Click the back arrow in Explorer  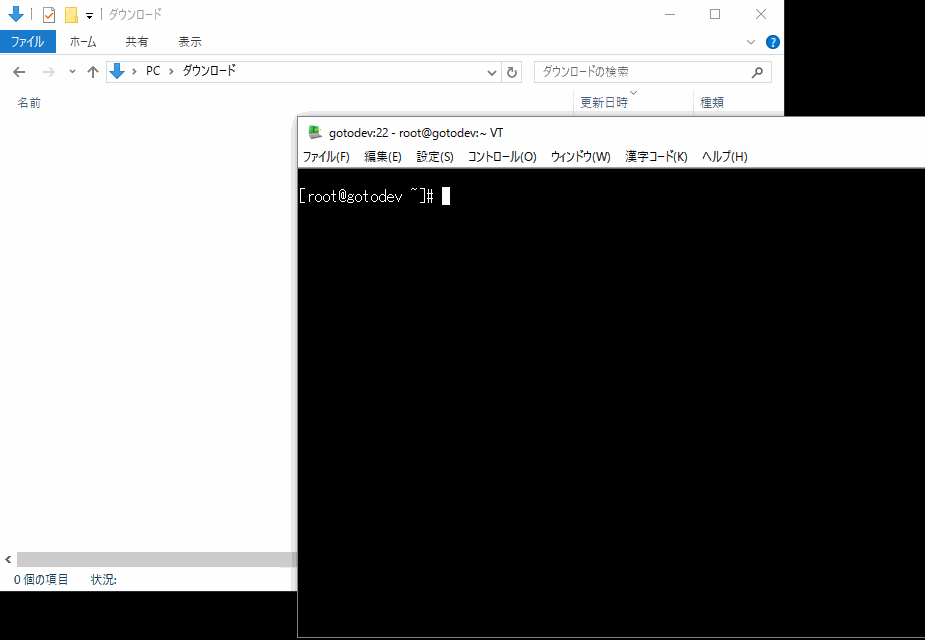[19, 72]
